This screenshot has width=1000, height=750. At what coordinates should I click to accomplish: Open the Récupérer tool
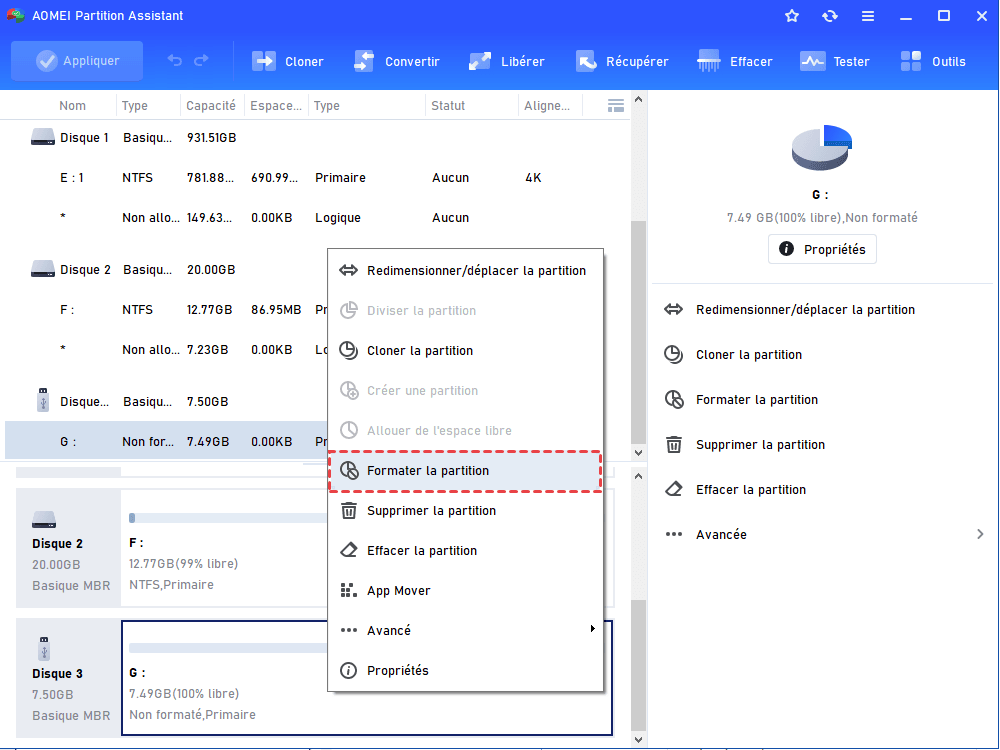click(622, 61)
